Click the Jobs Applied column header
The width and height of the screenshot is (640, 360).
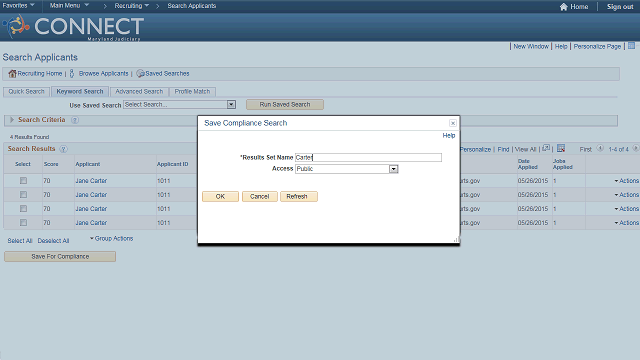click(x=563, y=164)
